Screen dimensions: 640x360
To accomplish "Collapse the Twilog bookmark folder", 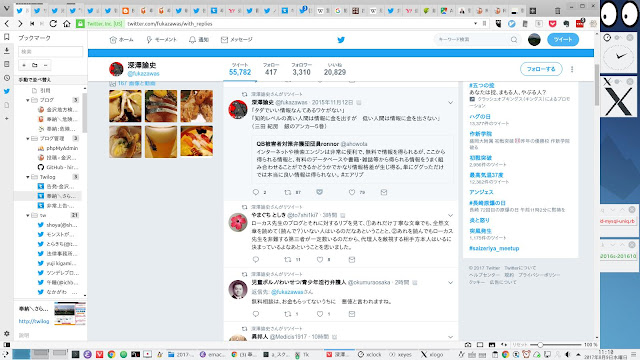I will (x=27, y=177).
